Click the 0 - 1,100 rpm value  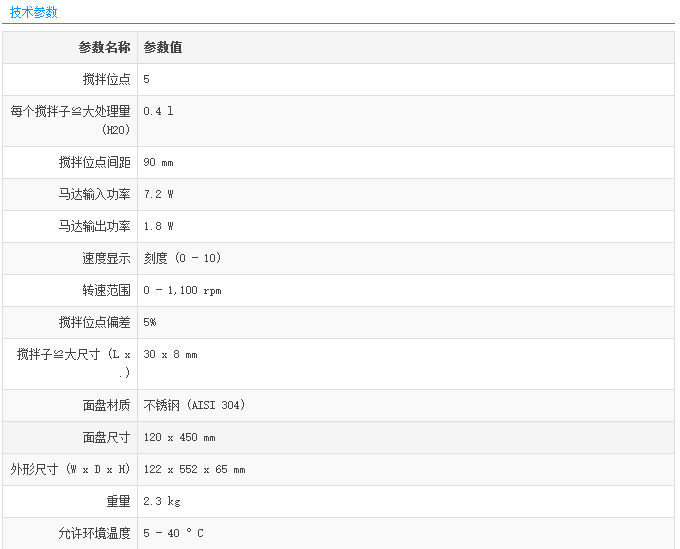coord(182,290)
